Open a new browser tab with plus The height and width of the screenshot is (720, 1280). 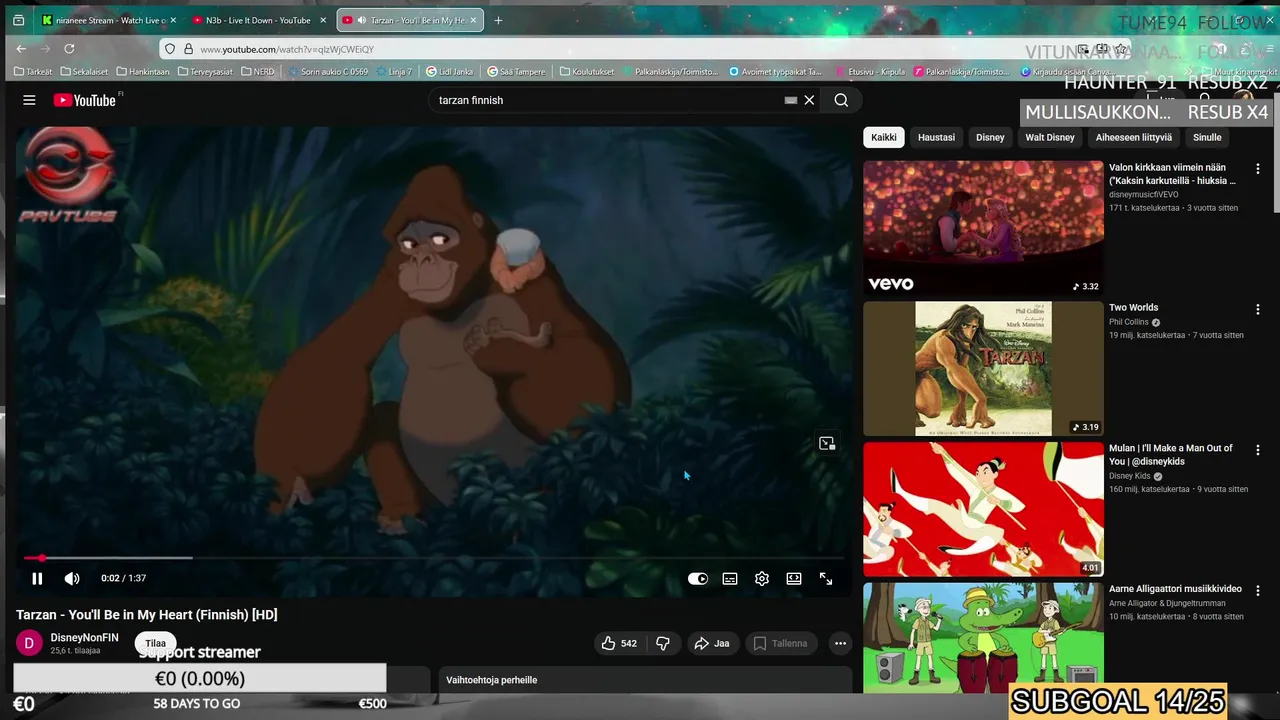[x=498, y=20]
